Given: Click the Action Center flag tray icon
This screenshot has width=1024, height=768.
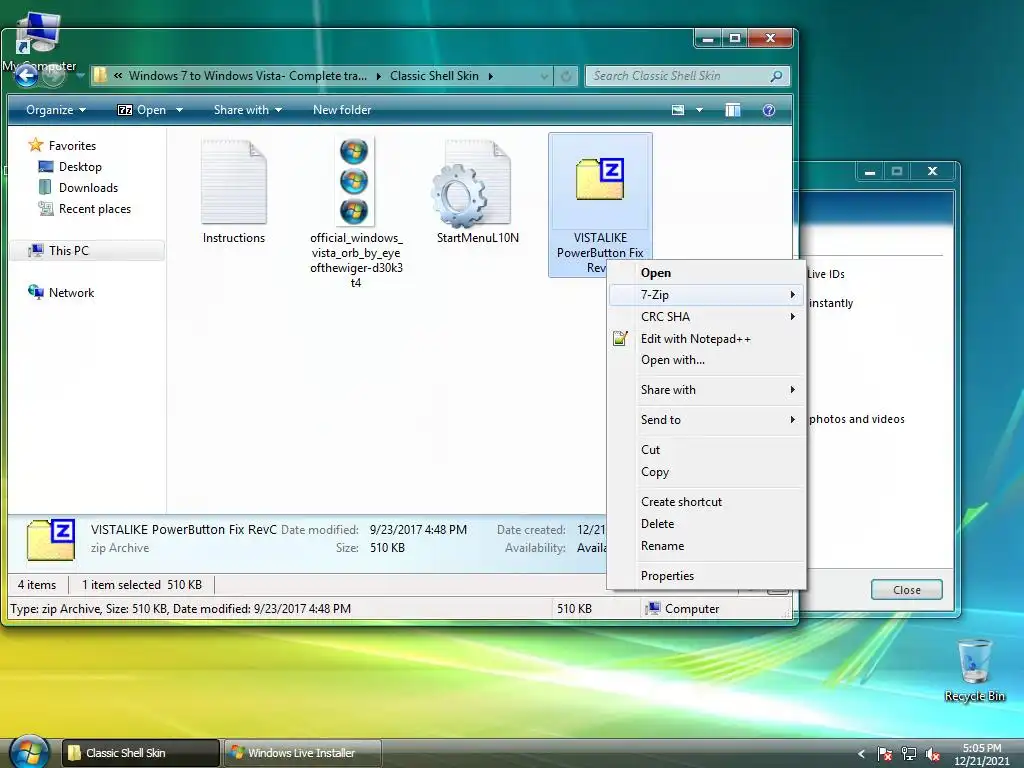Looking at the screenshot, I should coord(885,754).
